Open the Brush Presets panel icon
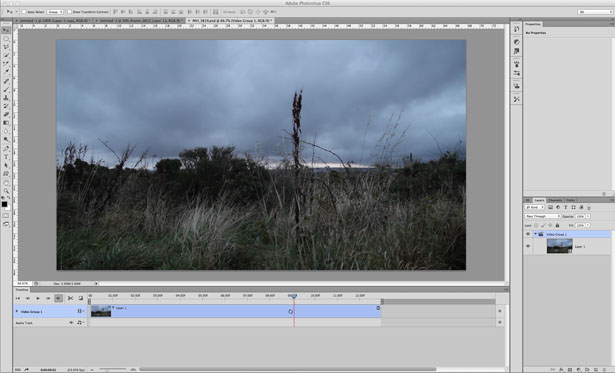The image size is (615, 373). [517, 73]
